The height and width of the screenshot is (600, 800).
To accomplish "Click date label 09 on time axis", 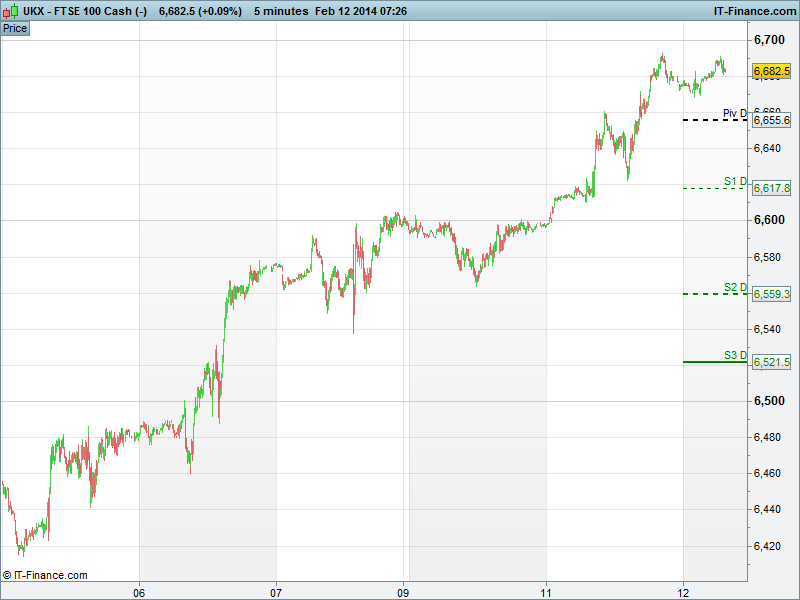I will coord(405,591).
